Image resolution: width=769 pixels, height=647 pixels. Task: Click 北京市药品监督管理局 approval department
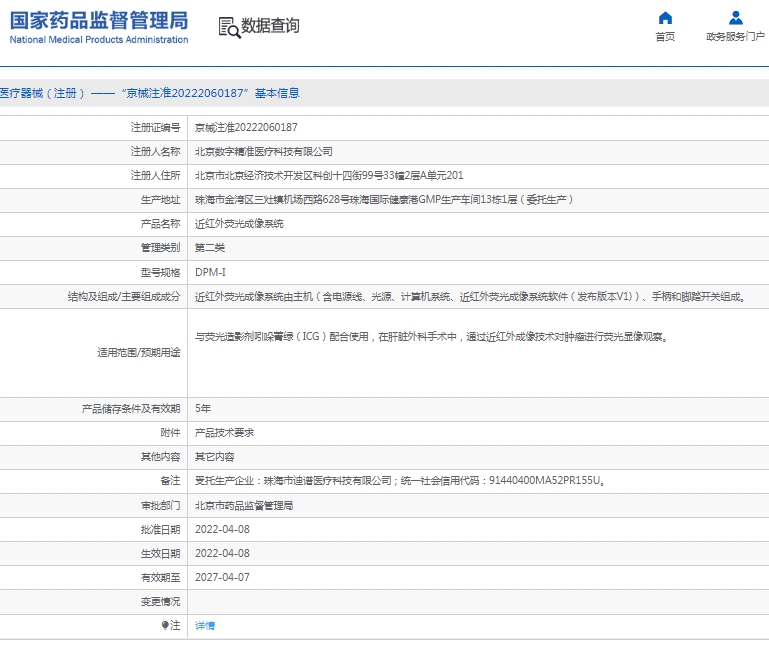pyautogui.click(x=244, y=505)
